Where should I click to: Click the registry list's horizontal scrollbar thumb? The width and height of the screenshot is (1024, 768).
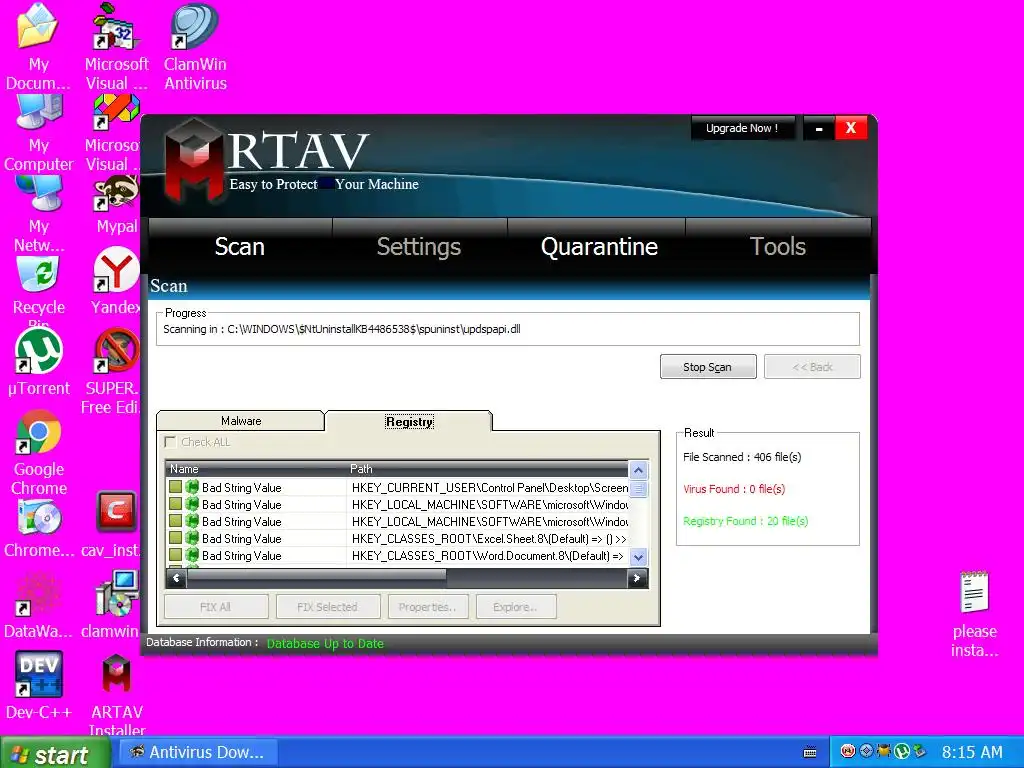[317, 576]
